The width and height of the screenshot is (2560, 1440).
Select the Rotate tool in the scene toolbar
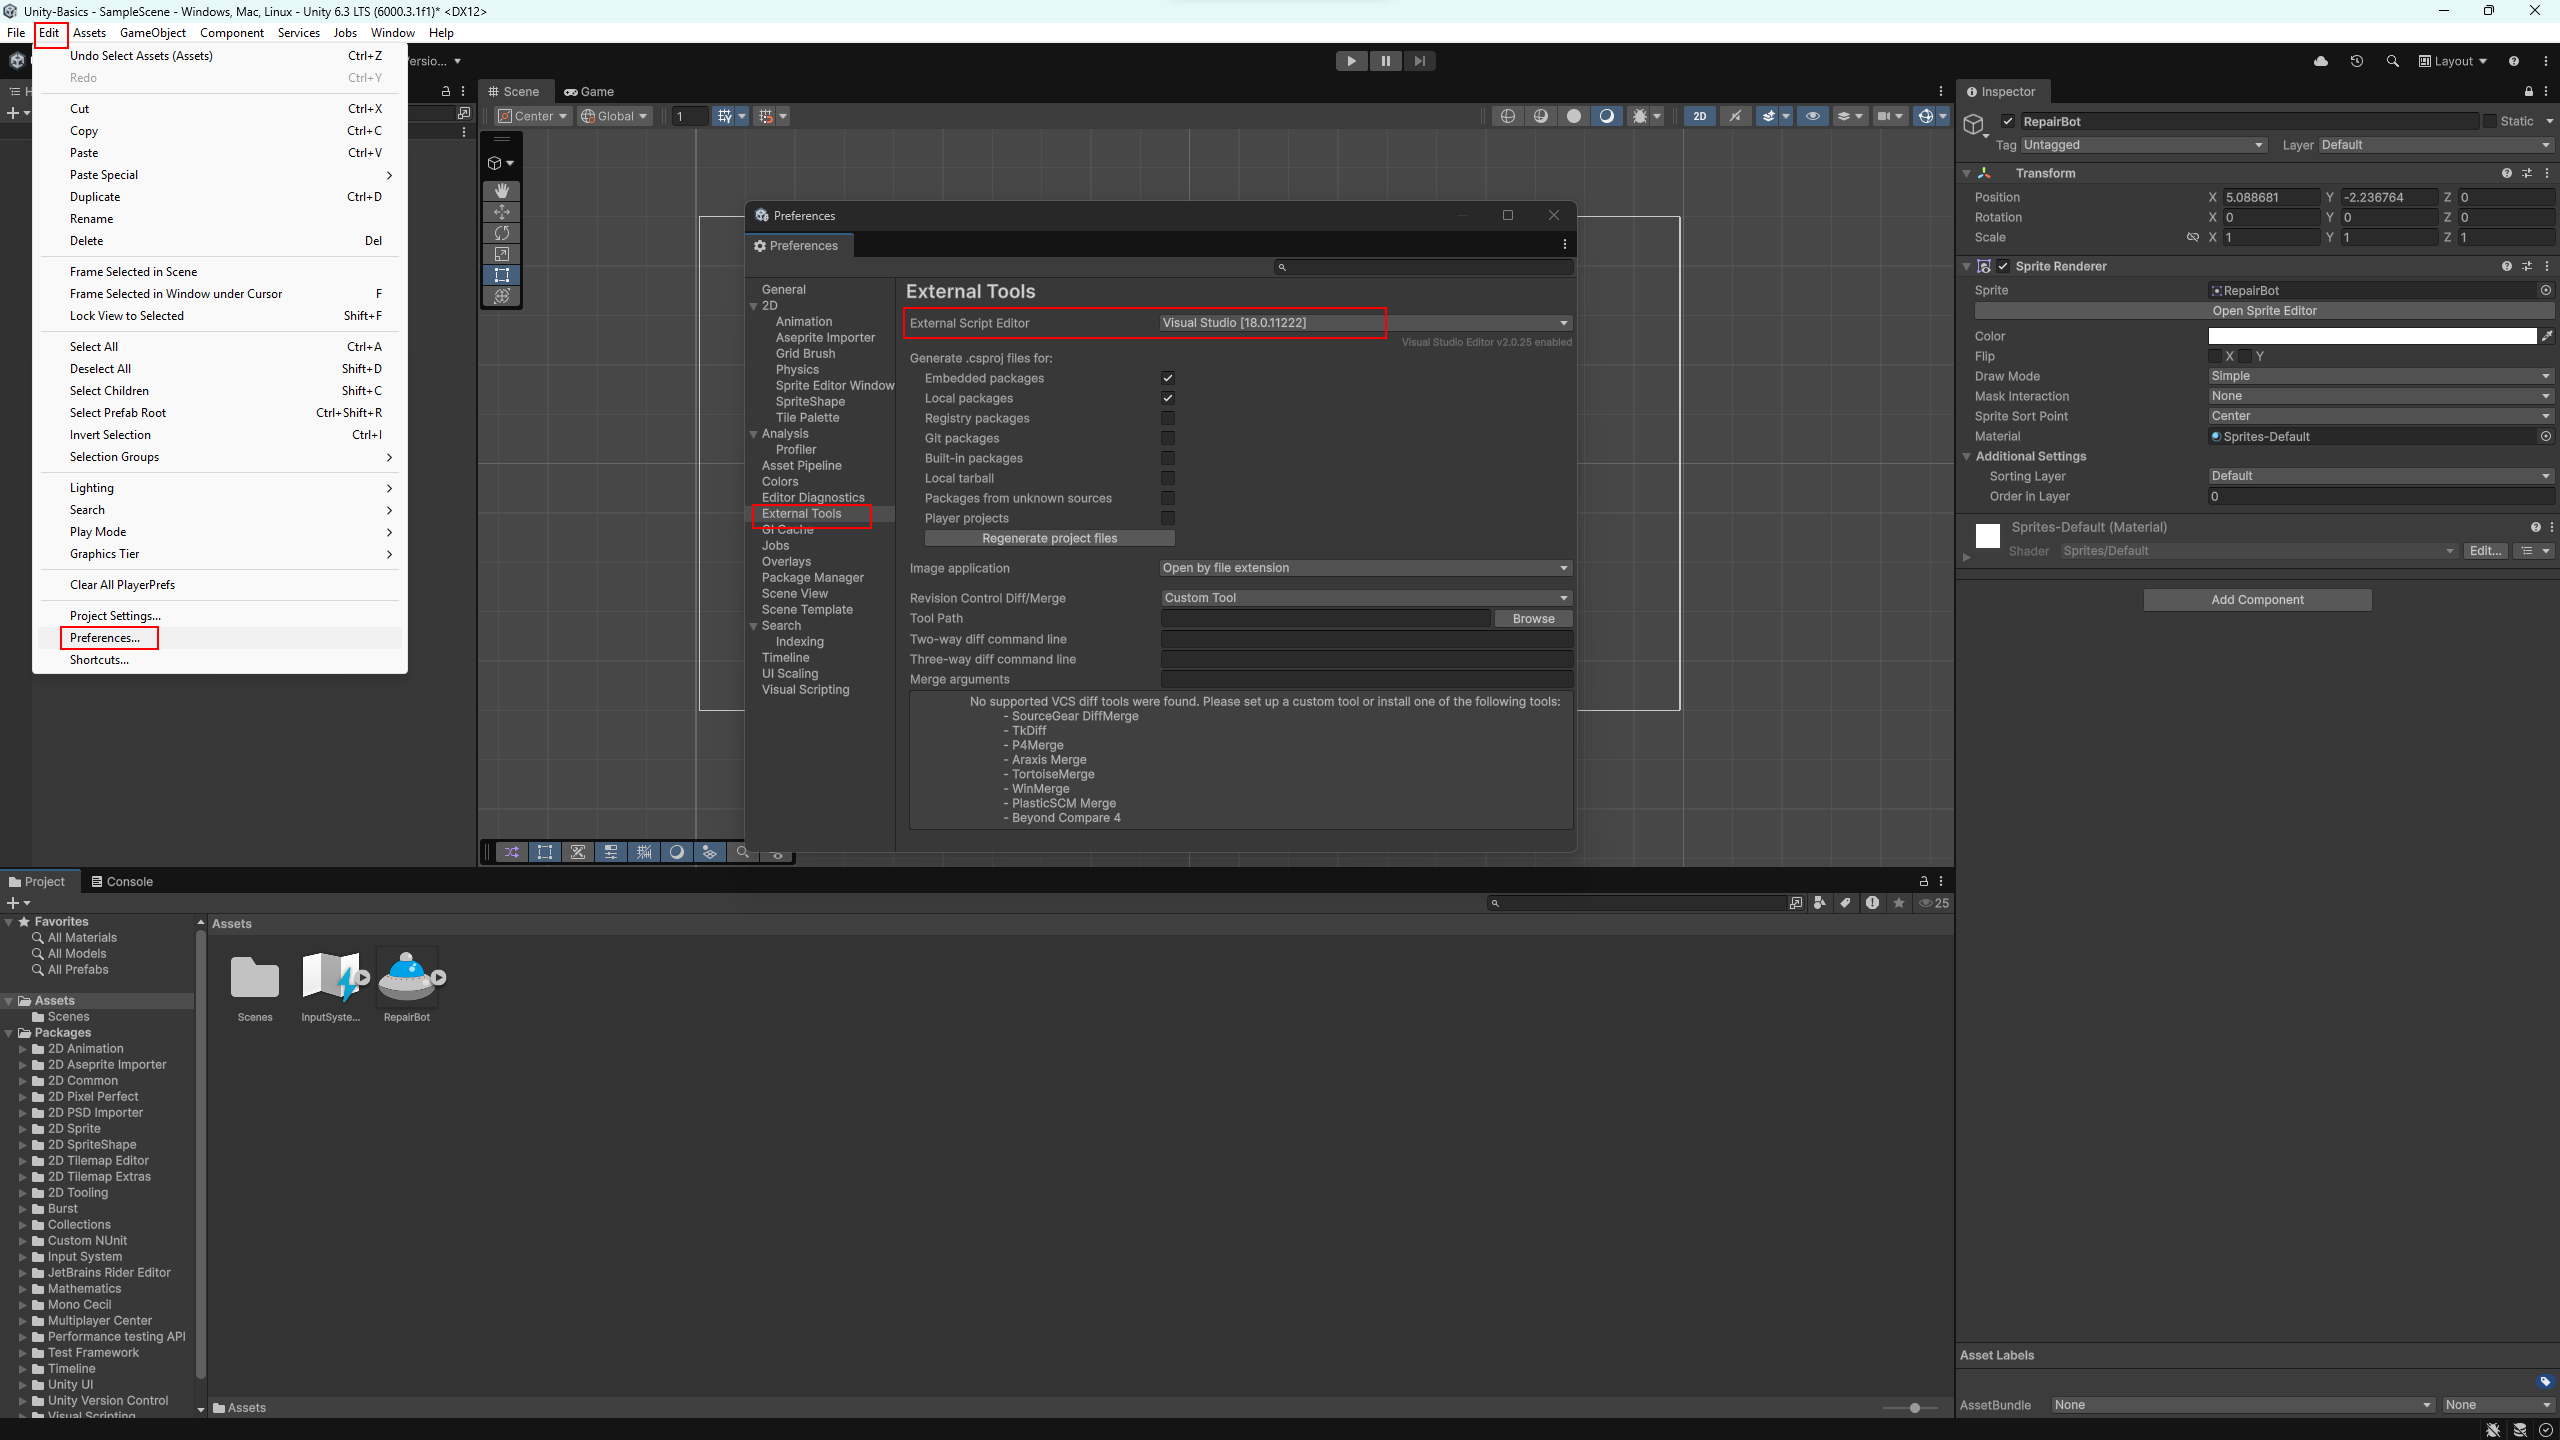click(502, 233)
